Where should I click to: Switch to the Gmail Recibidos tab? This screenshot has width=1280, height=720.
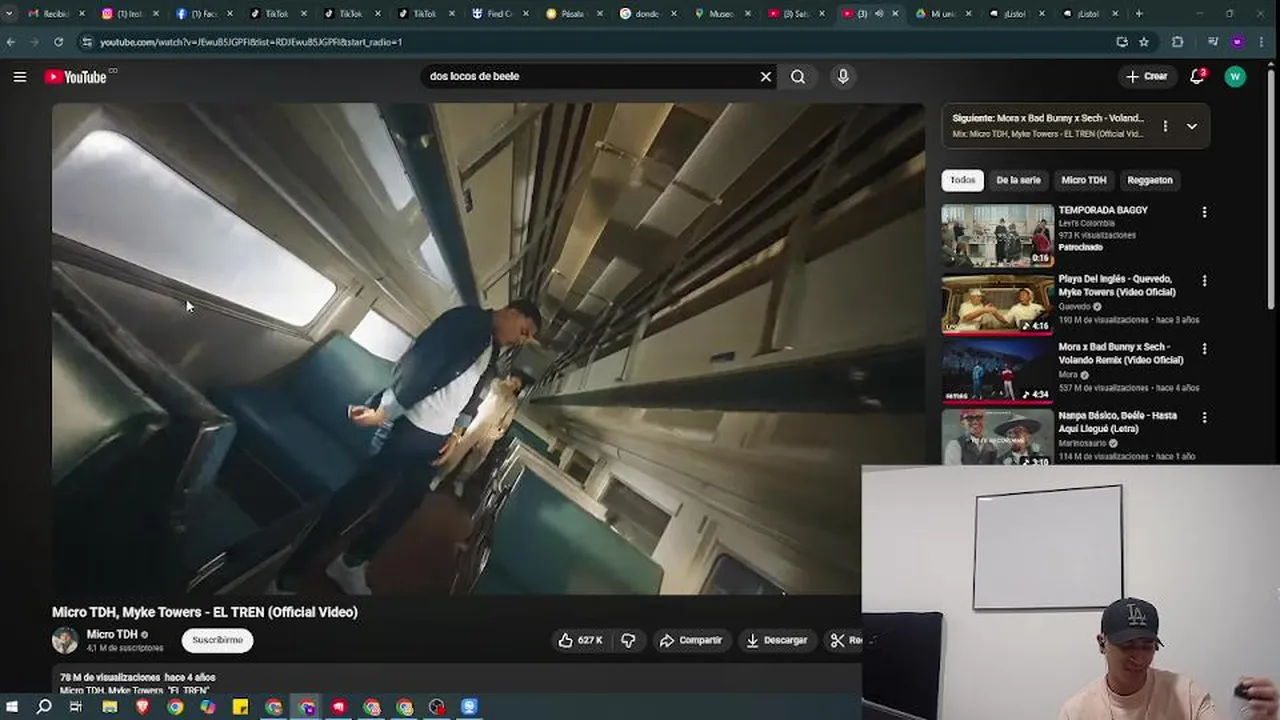click(x=55, y=14)
